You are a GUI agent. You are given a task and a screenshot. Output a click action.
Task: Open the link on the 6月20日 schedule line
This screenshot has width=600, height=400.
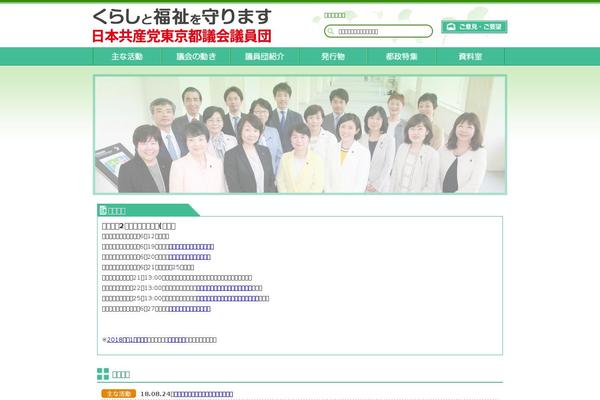coord(189,257)
